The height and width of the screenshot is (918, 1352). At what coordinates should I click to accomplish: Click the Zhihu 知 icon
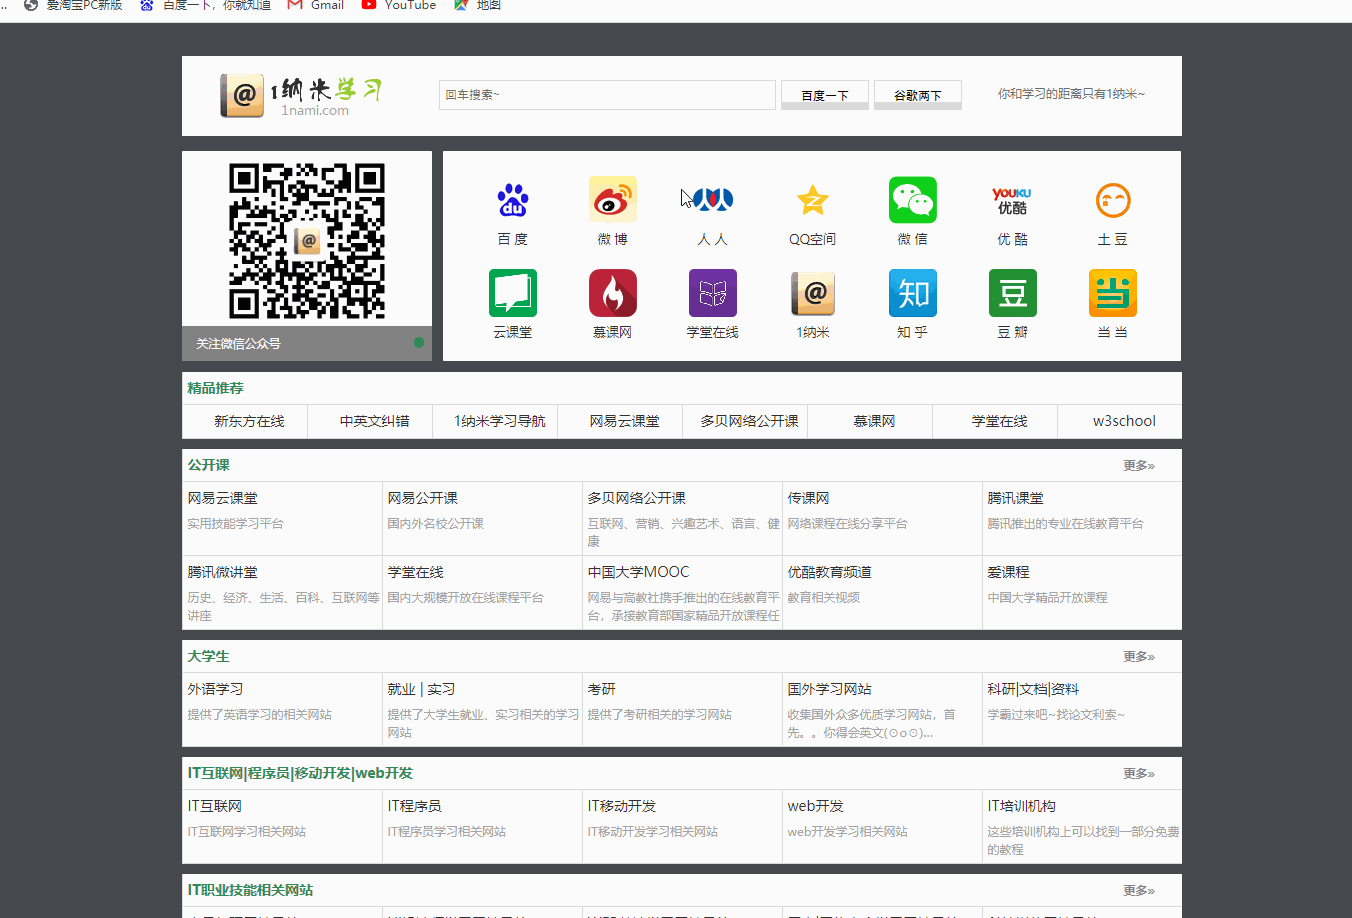(x=912, y=294)
